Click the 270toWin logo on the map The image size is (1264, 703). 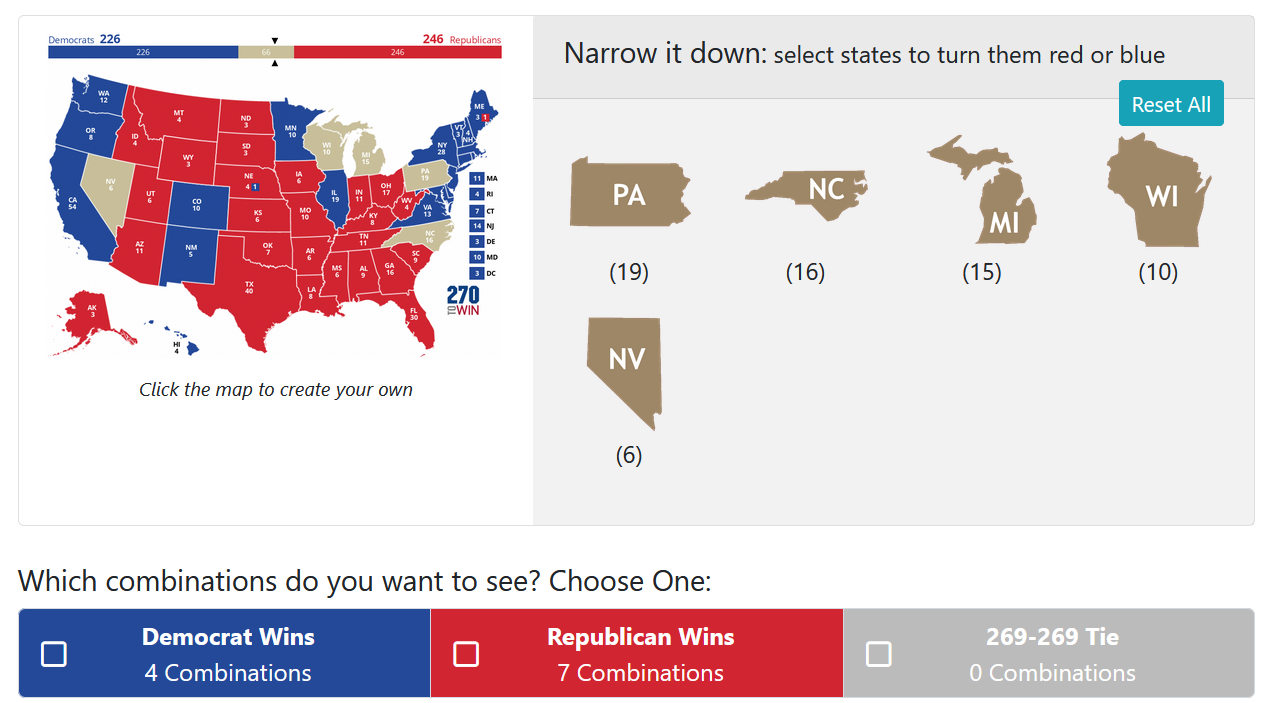463,301
